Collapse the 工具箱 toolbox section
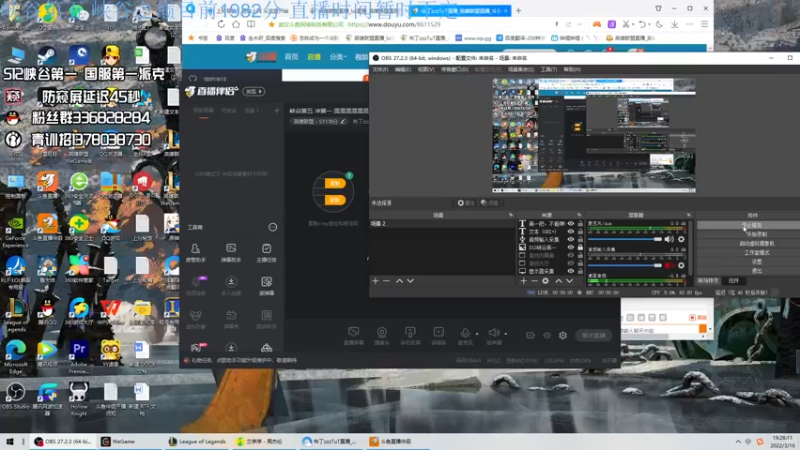Image resolution: width=800 pixels, height=450 pixels. (273, 227)
